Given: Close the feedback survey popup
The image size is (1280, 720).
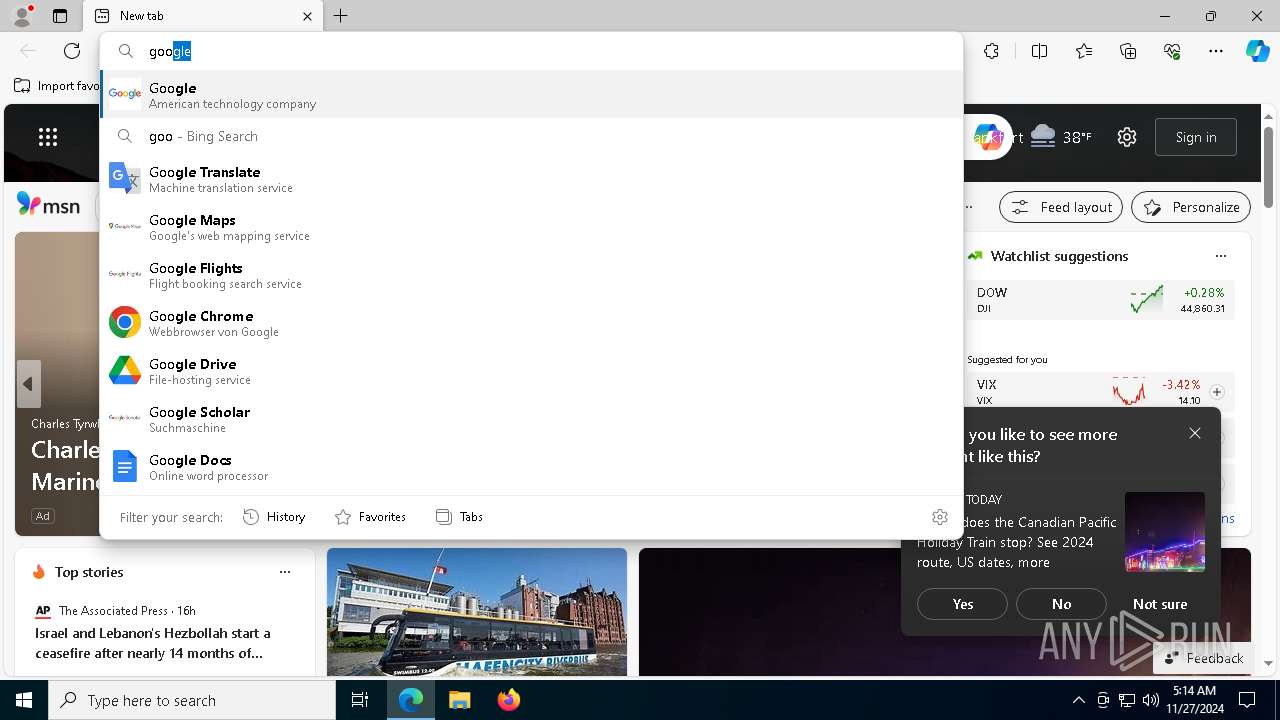Looking at the screenshot, I should (x=1195, y=433).
